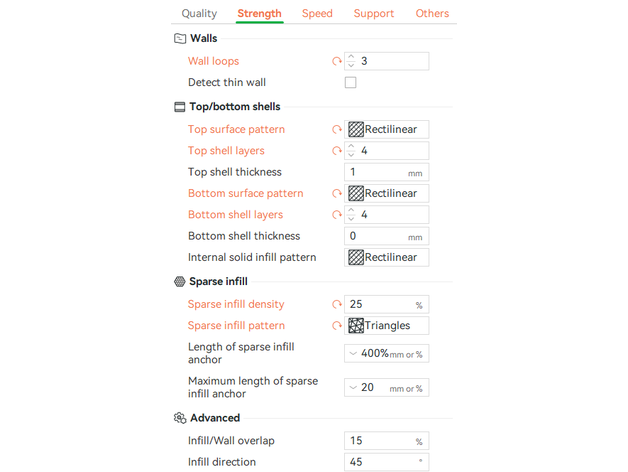The width and height of the screenshot is (628, 472).
Task: Reset Wall loops to default value
Action: tap(337, 62)
